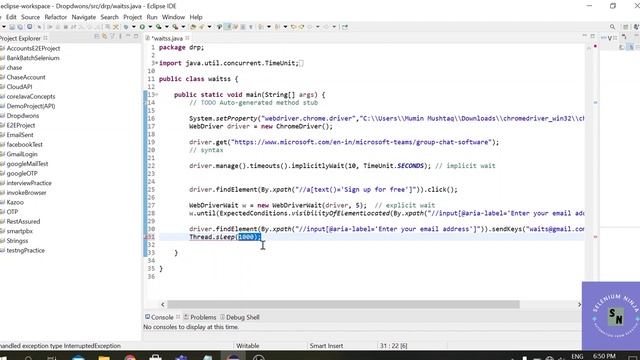Viewport: 640px width, 360px height.
Task: Click the Coverage run icon
Action: (x=158, y=27)
